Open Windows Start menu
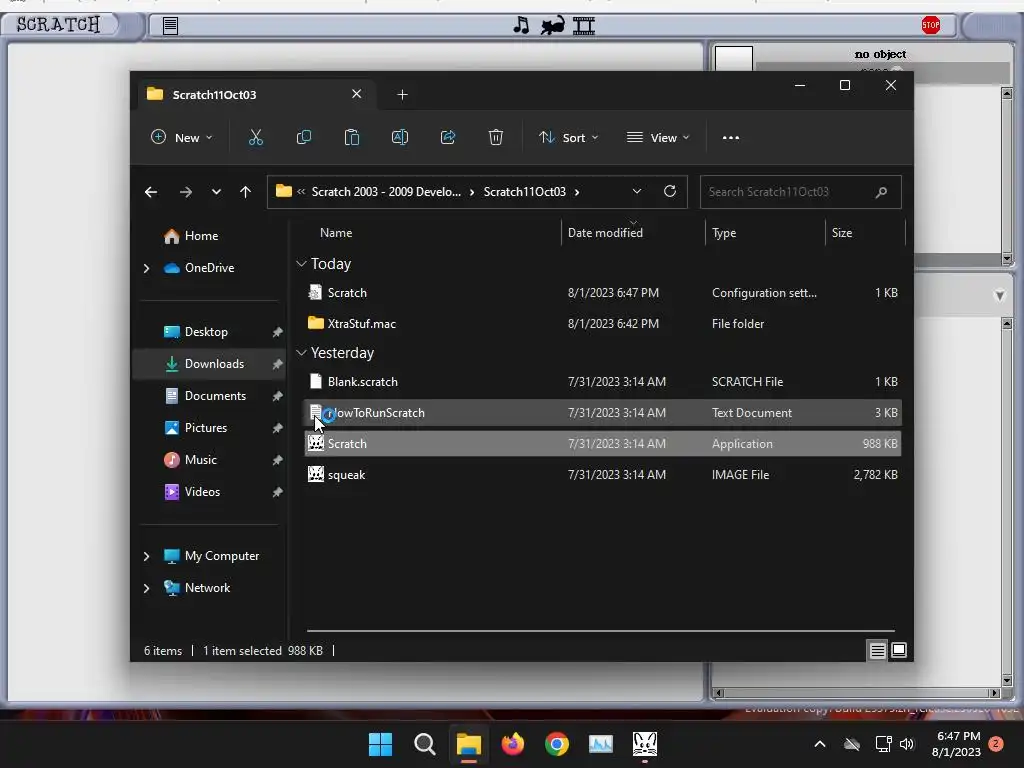 click(380, 744)
